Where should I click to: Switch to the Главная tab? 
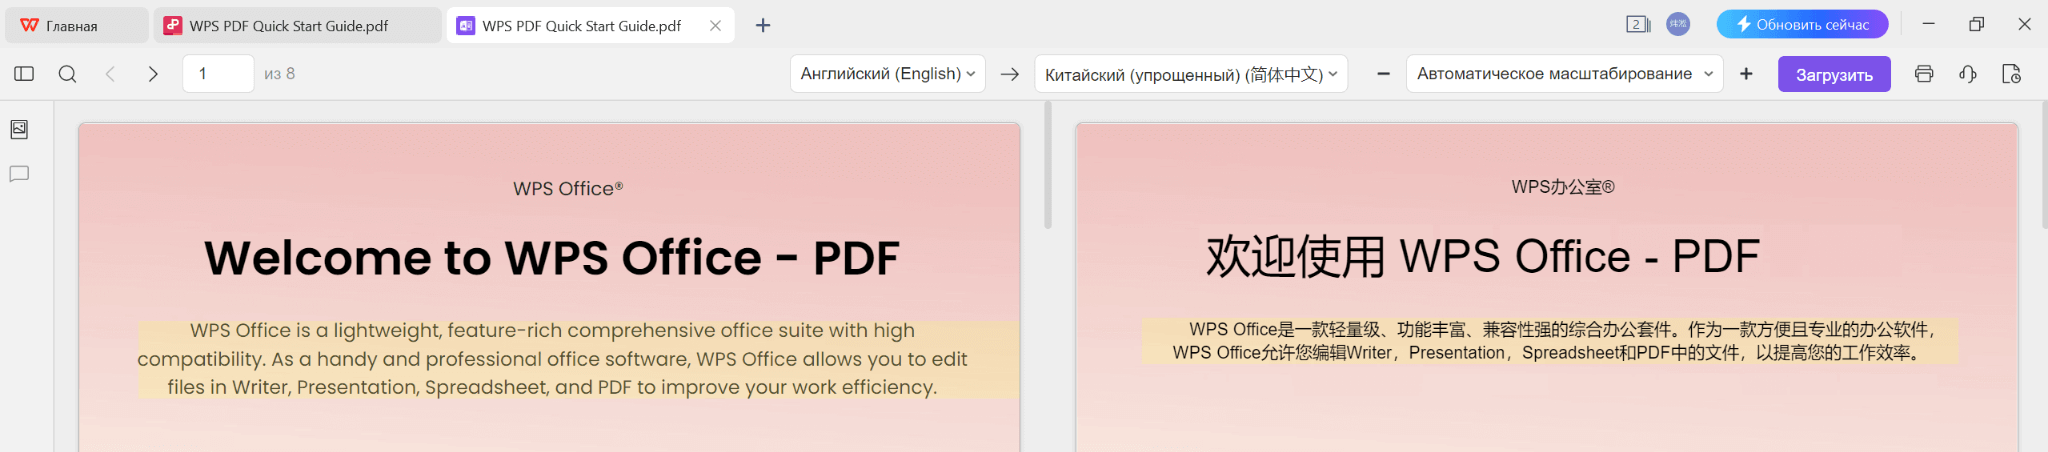click(72, 26)
